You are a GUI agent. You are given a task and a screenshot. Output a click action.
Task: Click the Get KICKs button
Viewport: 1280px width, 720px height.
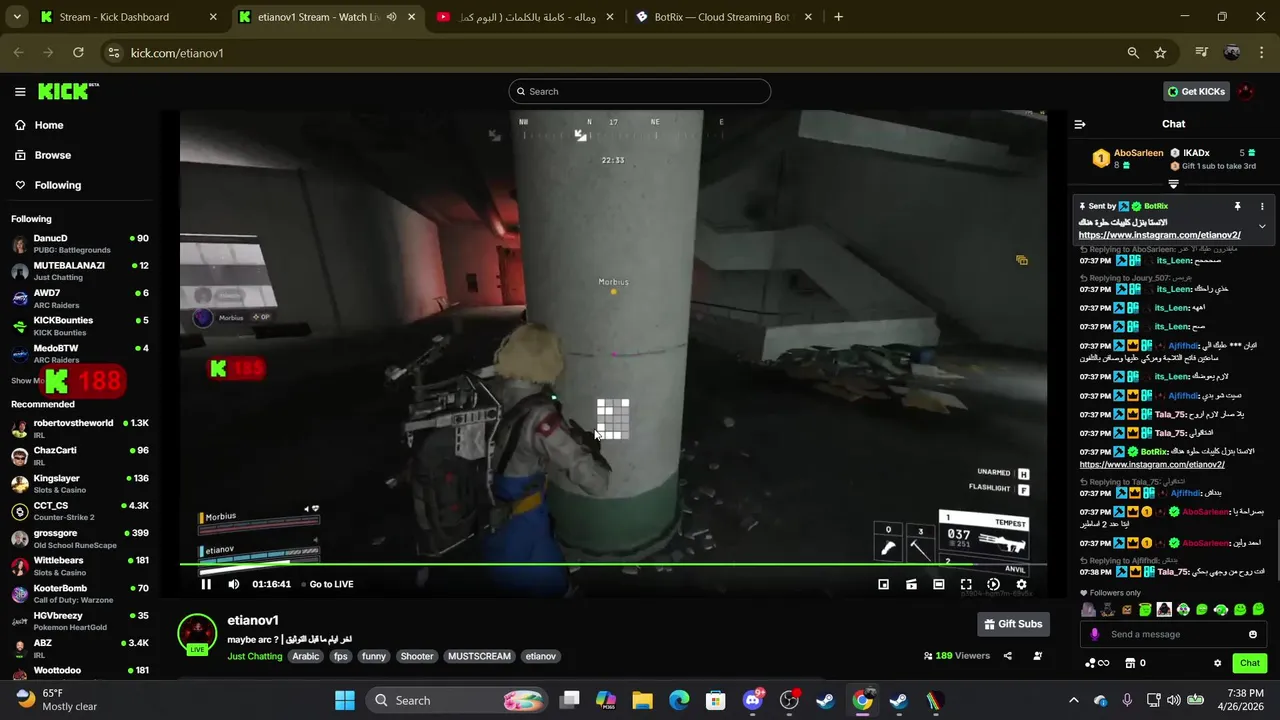[1195, 91]
